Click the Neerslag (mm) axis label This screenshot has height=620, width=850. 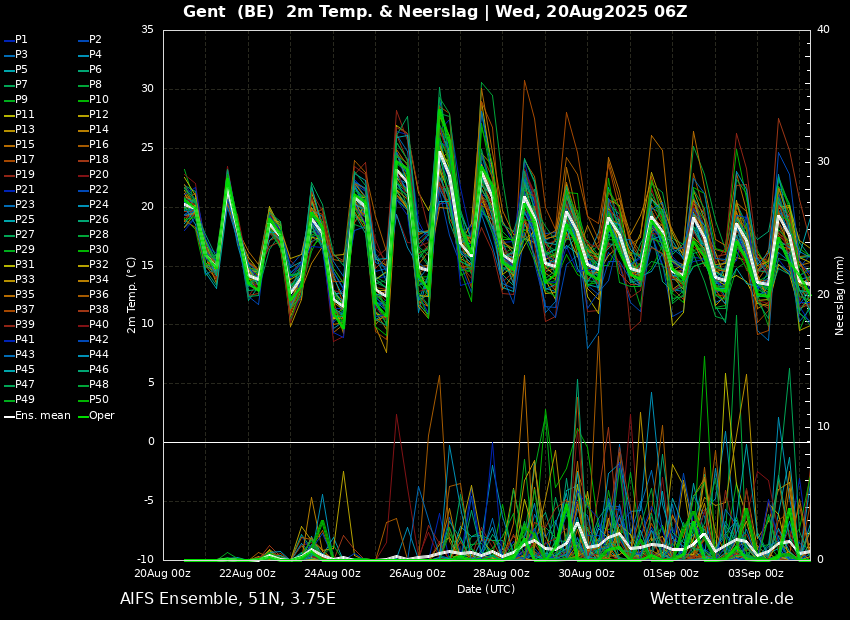pos(840,294)
